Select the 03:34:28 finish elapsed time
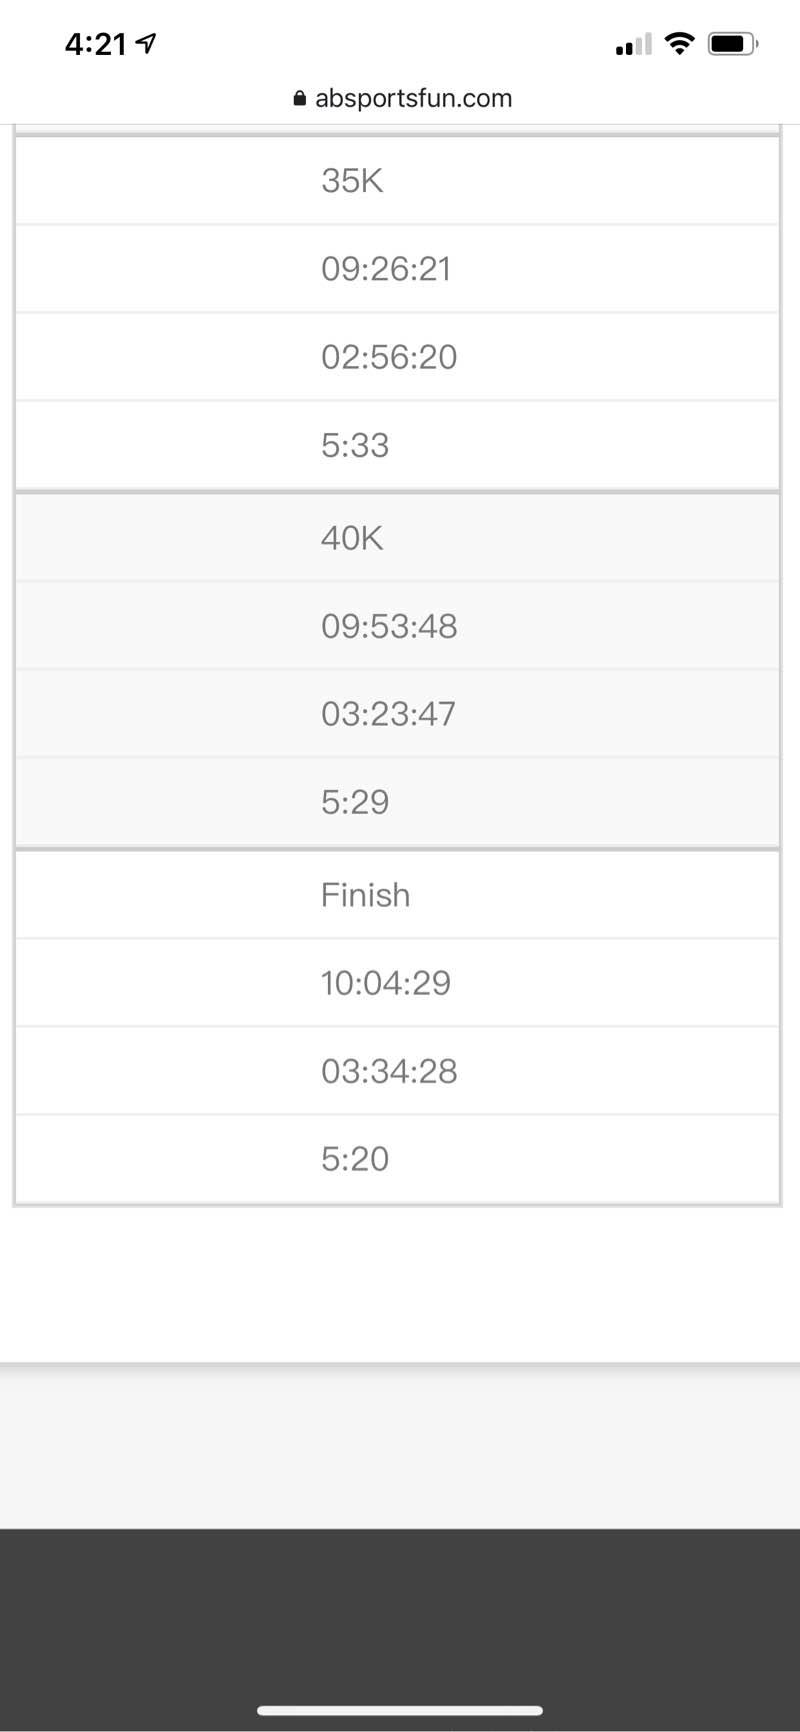 tap(389, 1071)
